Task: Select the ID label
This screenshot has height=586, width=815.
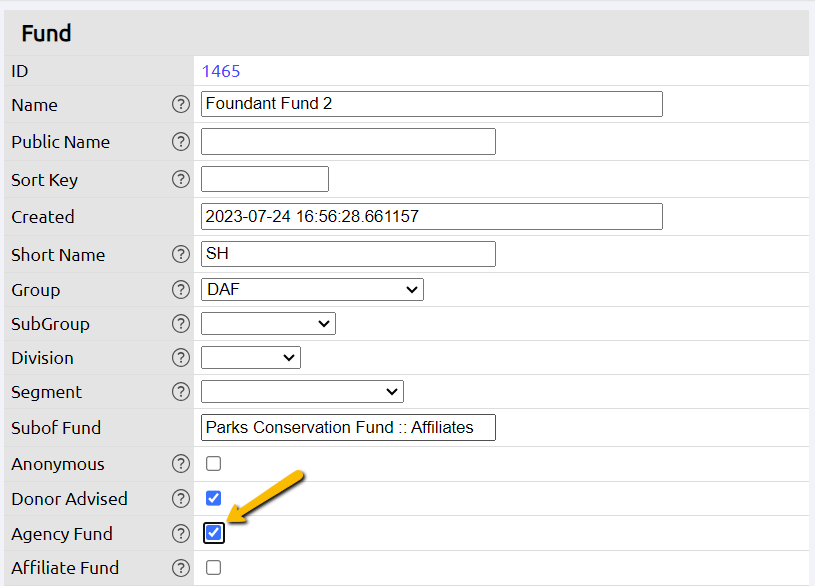Action: click(x=19, y=71)
